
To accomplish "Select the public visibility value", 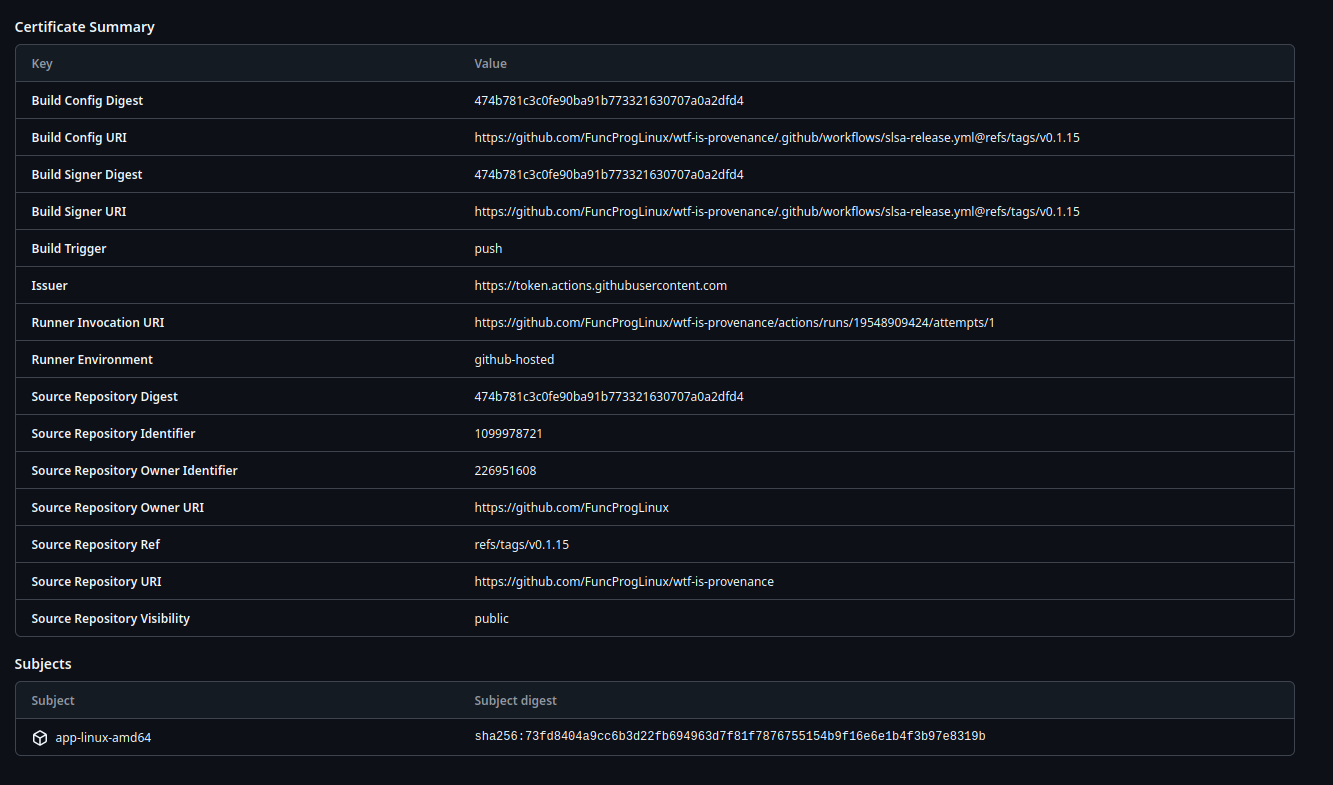I will [x=491, y=619].
